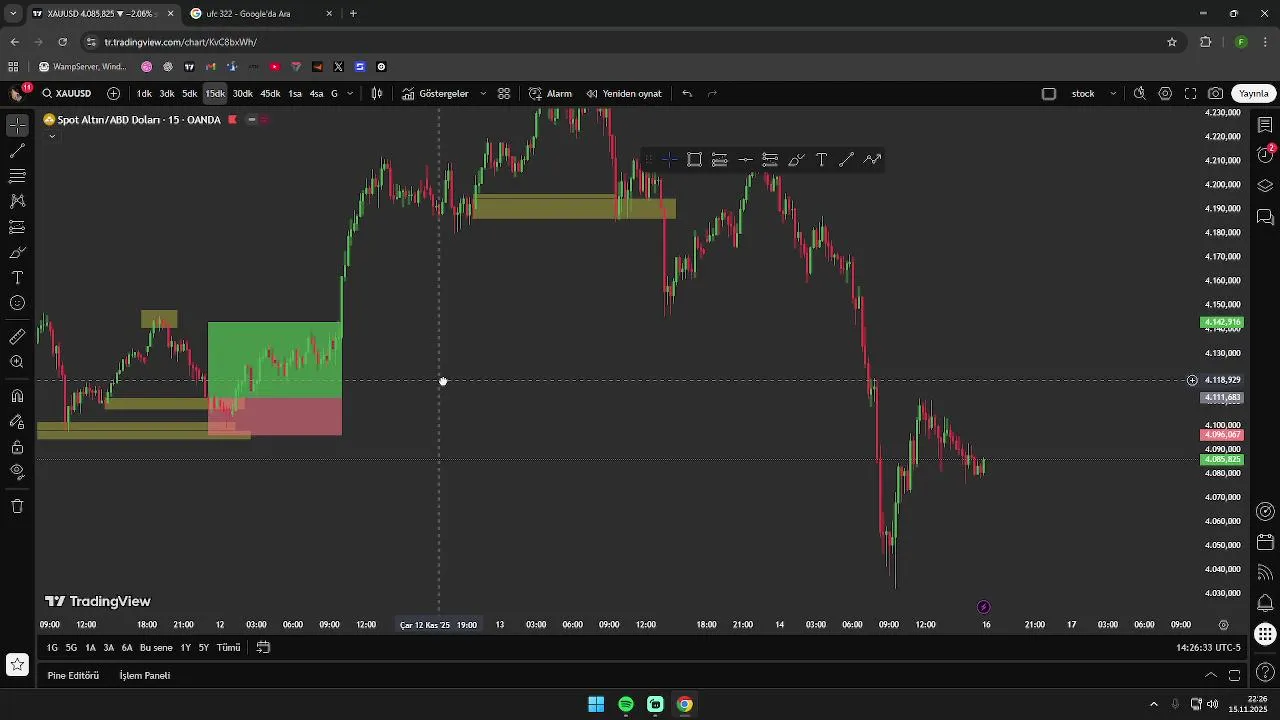Switch to 3dk timeframe

167,93
